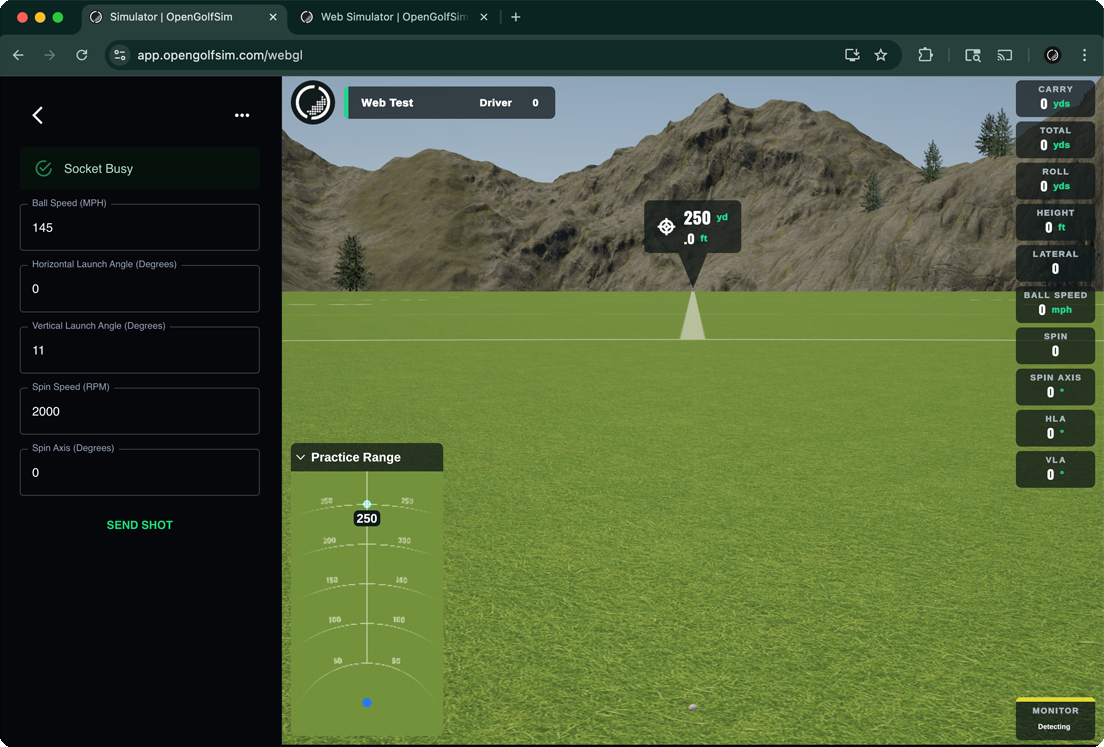Click the 250 marker on range minimap

[367, 518]
